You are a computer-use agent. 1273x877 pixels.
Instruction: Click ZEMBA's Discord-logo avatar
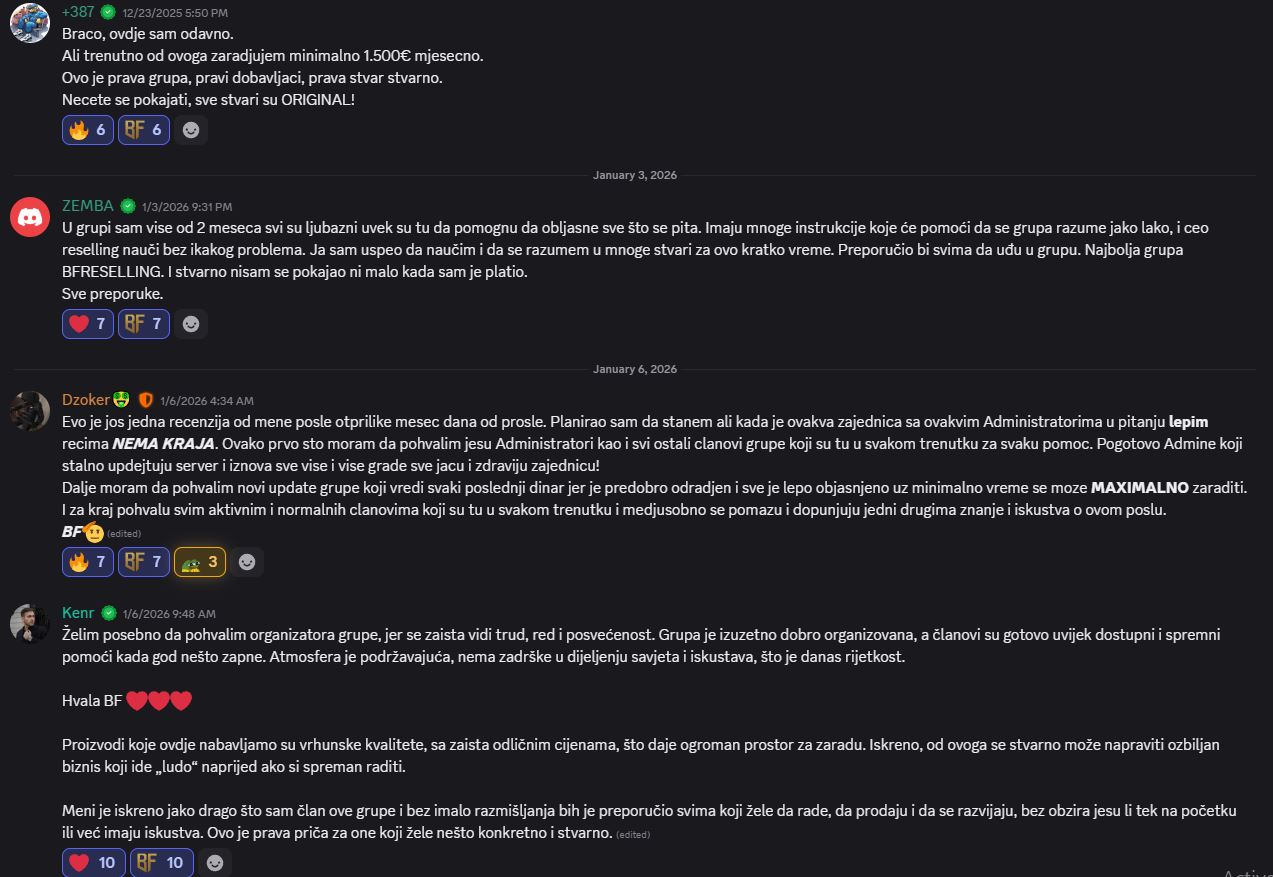29,216
